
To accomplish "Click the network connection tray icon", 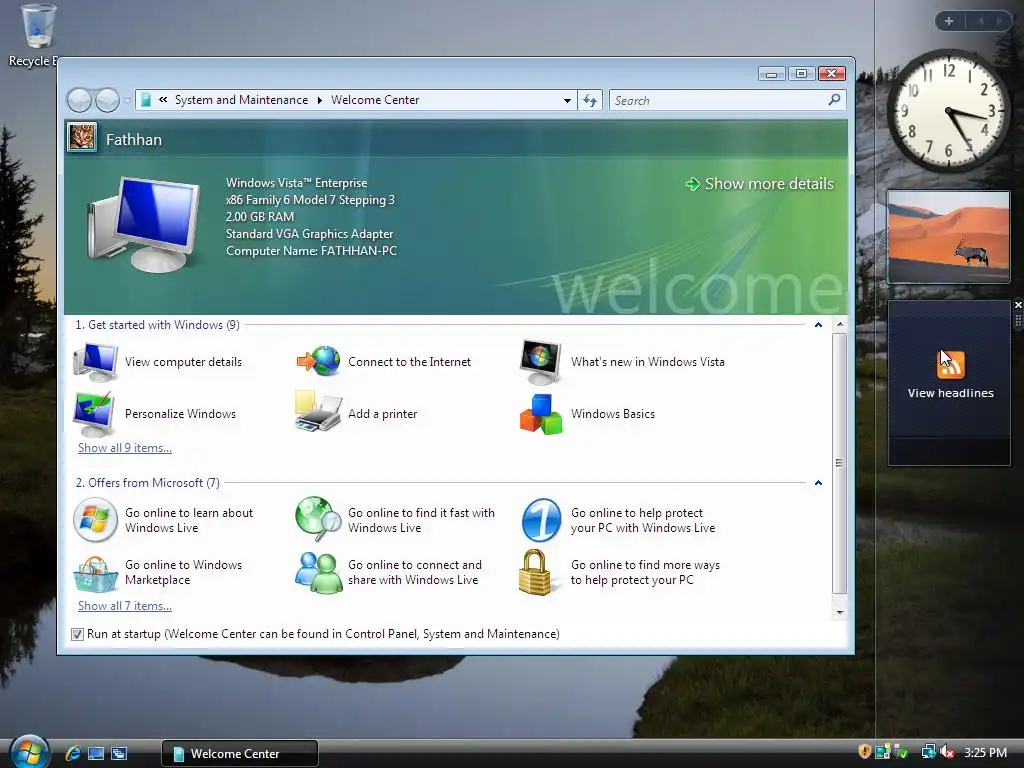I will [928, 752].
